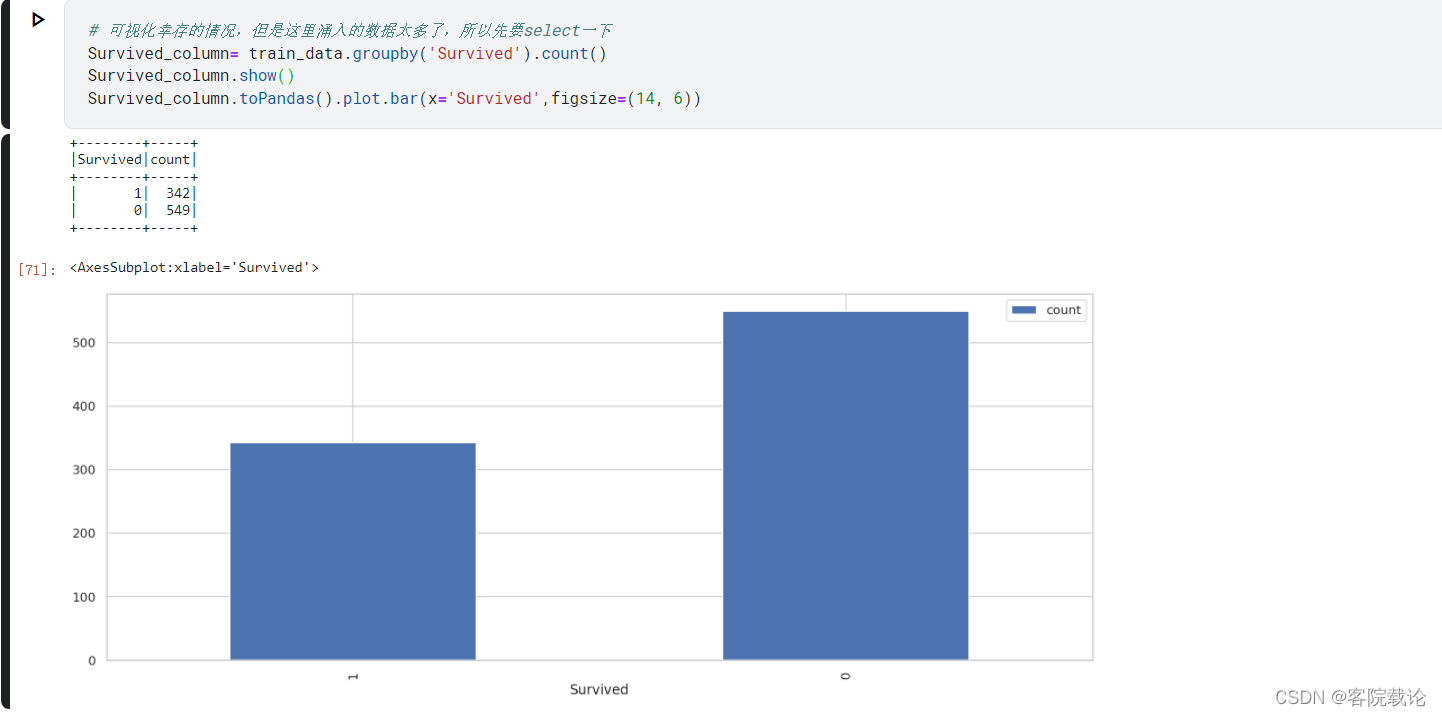The width and height of the screenshot is (1442, 716).
Task: Click the bar for Survived 1
Action: [353, 551]
